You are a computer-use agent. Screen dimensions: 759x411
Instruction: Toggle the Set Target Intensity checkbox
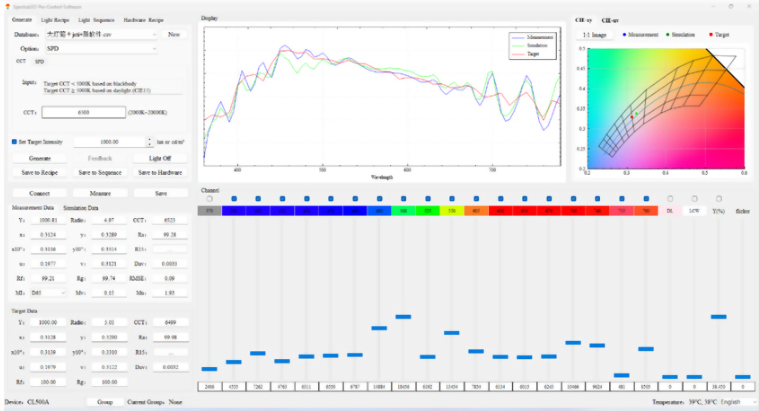coord(14,142)
